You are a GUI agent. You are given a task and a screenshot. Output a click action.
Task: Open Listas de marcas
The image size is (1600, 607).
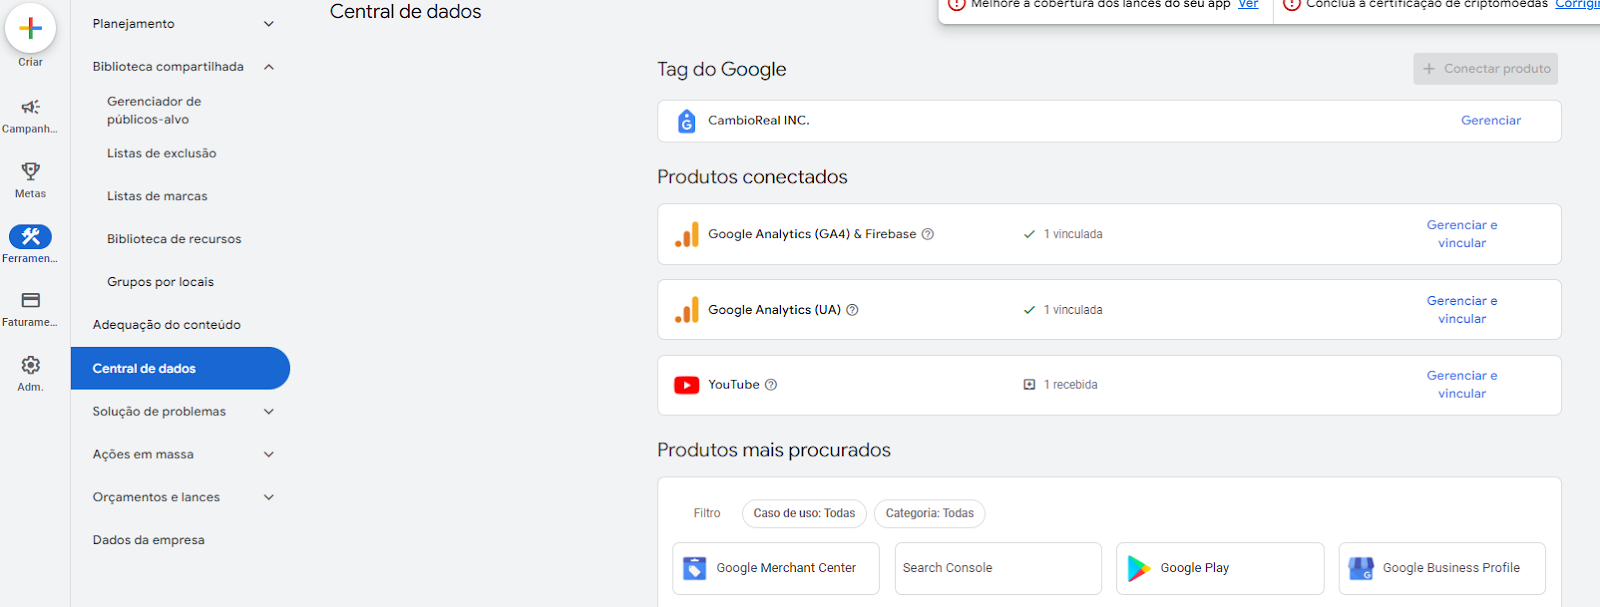click(x=157, y=196)
